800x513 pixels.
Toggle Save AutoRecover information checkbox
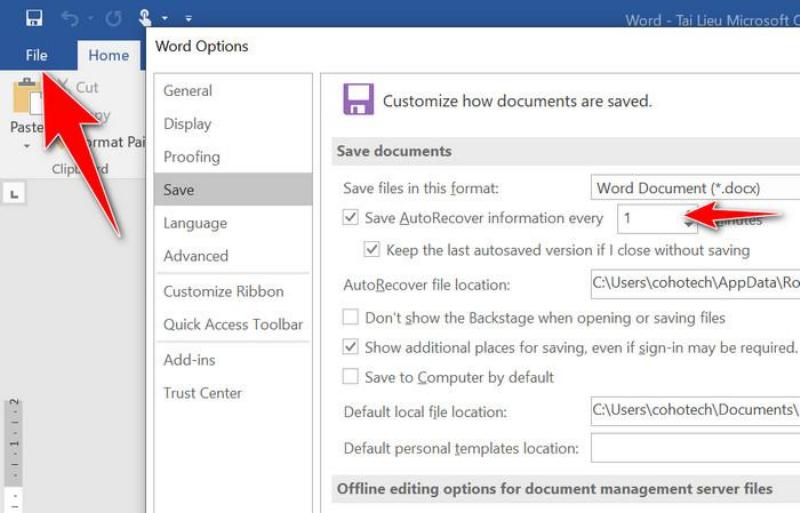(x=350, y=217)
